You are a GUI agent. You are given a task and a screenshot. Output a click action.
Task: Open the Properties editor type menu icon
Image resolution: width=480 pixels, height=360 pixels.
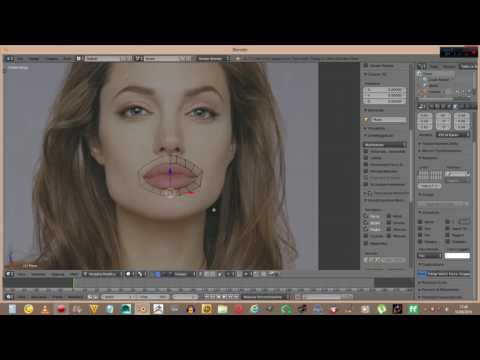point(422,107)
